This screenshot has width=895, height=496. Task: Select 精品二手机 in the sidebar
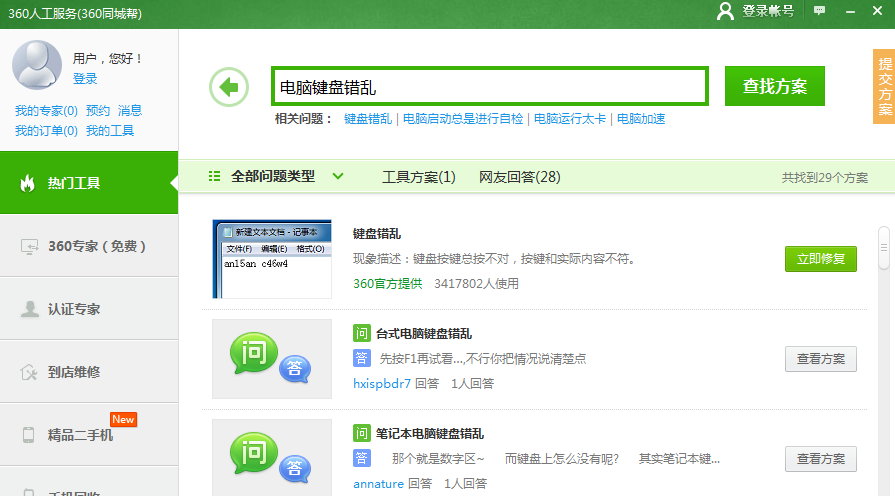click(x=89, y=435)
